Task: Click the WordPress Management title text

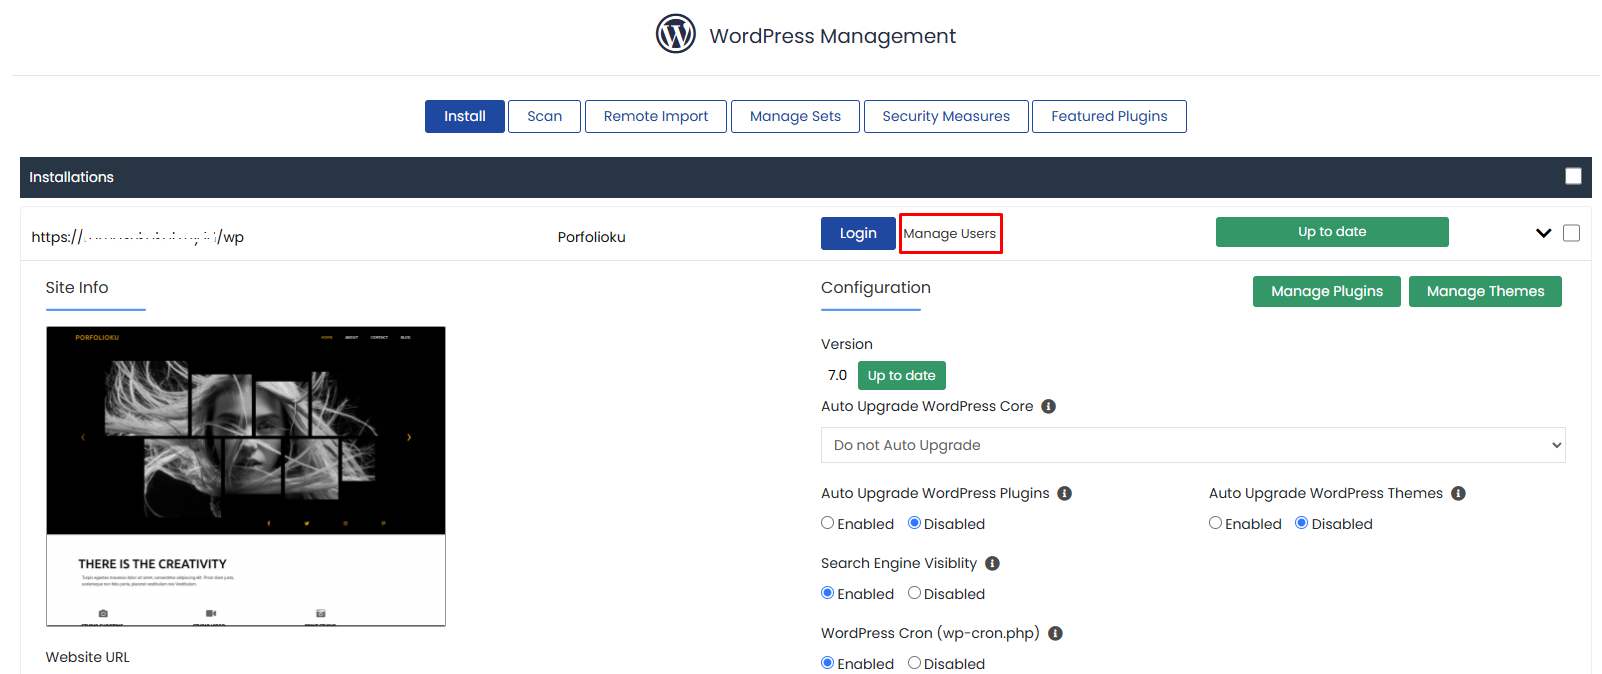Action: click(833, 36)
